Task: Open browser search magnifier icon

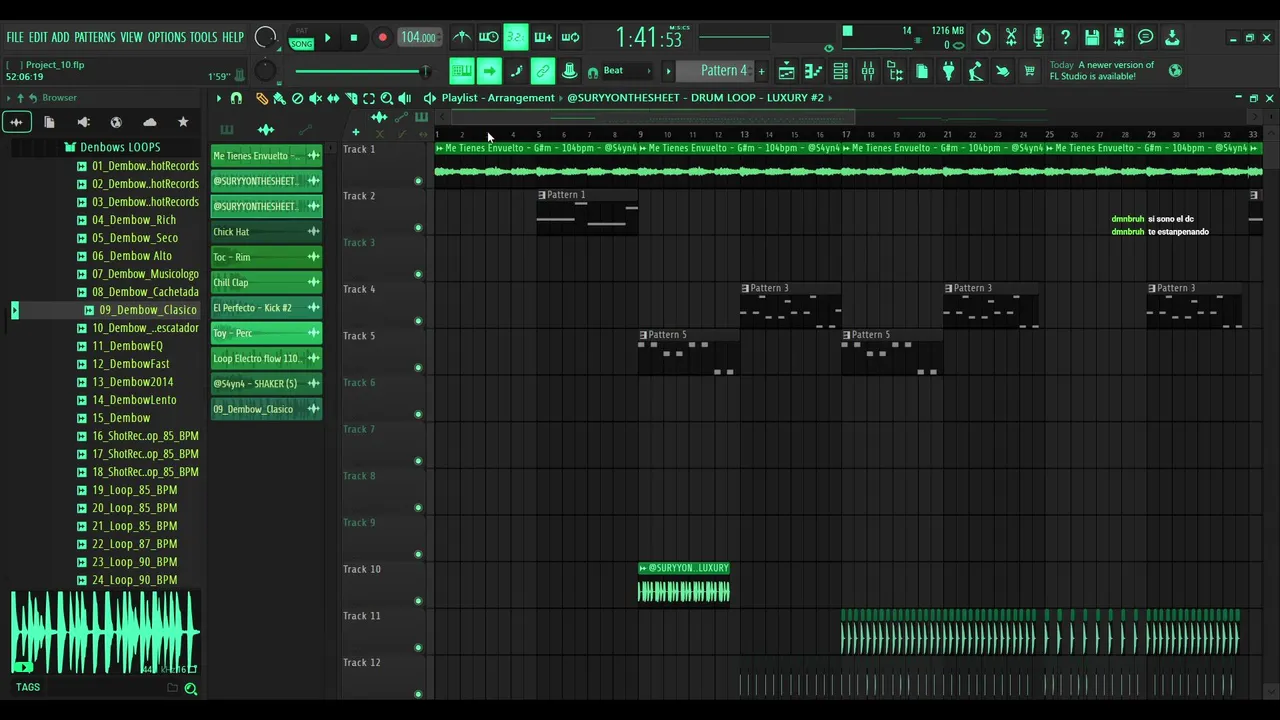Action: point(191,688)
